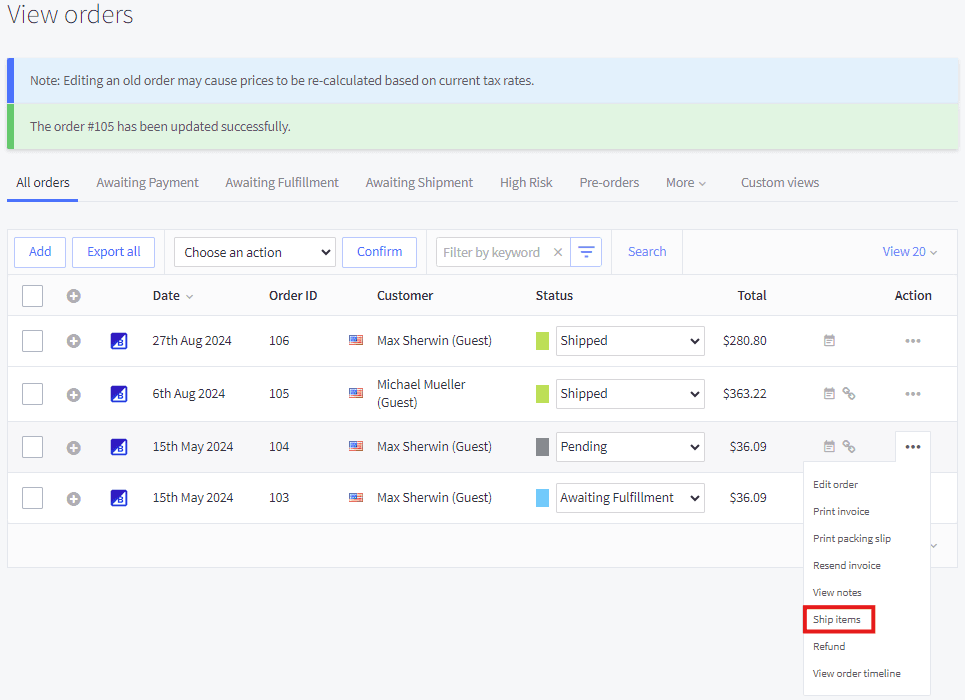Click the Confirm action button
The image size is (965, 700).
[379, 252]
